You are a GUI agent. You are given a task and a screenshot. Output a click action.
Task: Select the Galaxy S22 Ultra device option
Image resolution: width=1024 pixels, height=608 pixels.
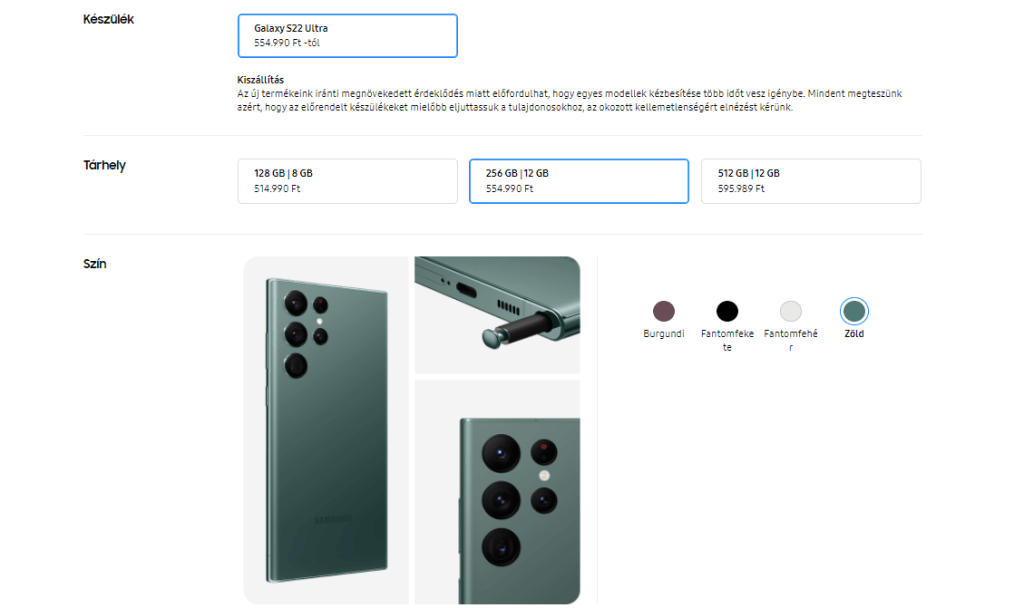point(347,36)
